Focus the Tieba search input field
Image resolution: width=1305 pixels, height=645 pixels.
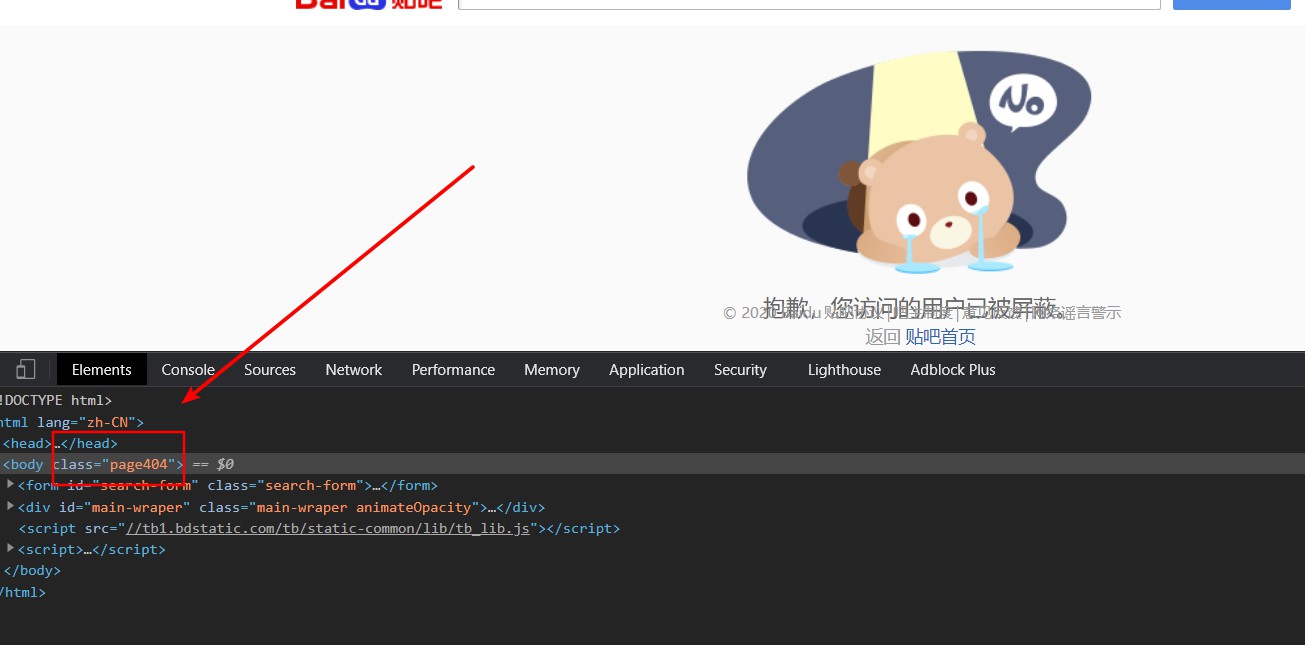pyautogui.click(x=809, y=4)
